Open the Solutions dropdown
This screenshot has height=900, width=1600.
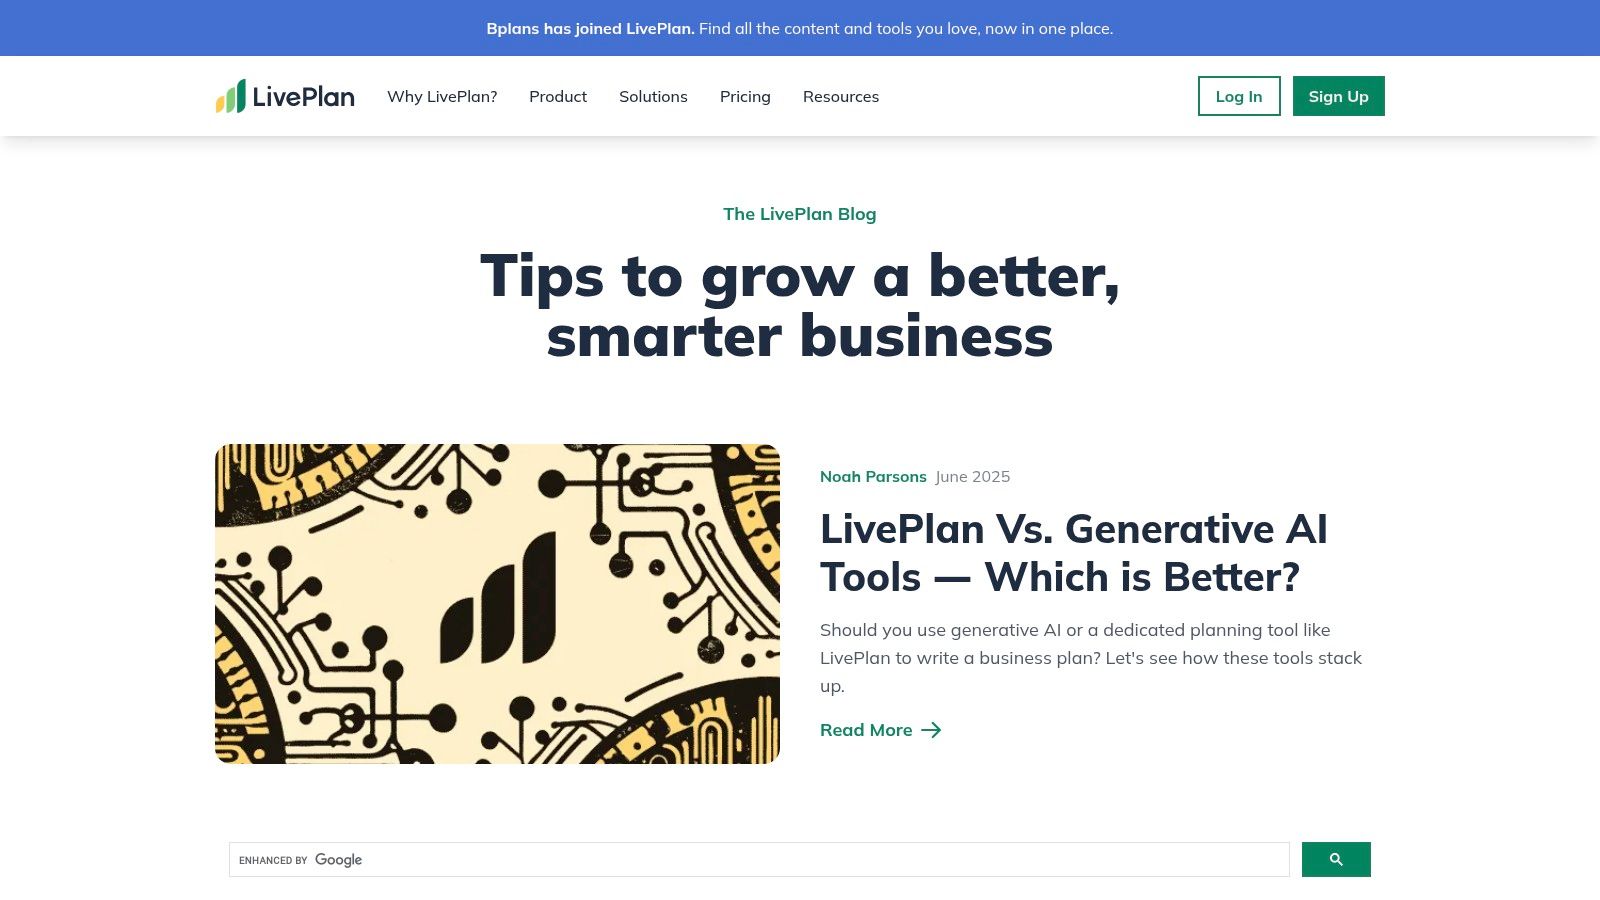pos(653,96)
